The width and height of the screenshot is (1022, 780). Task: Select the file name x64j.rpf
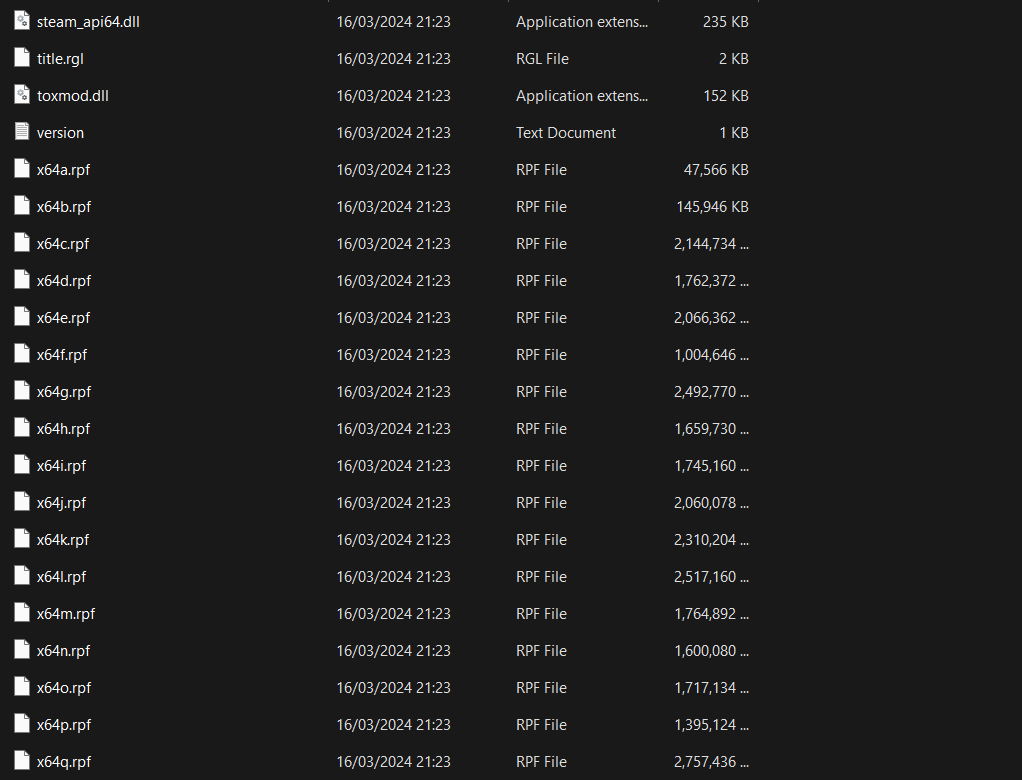click(x=61, y=503)
